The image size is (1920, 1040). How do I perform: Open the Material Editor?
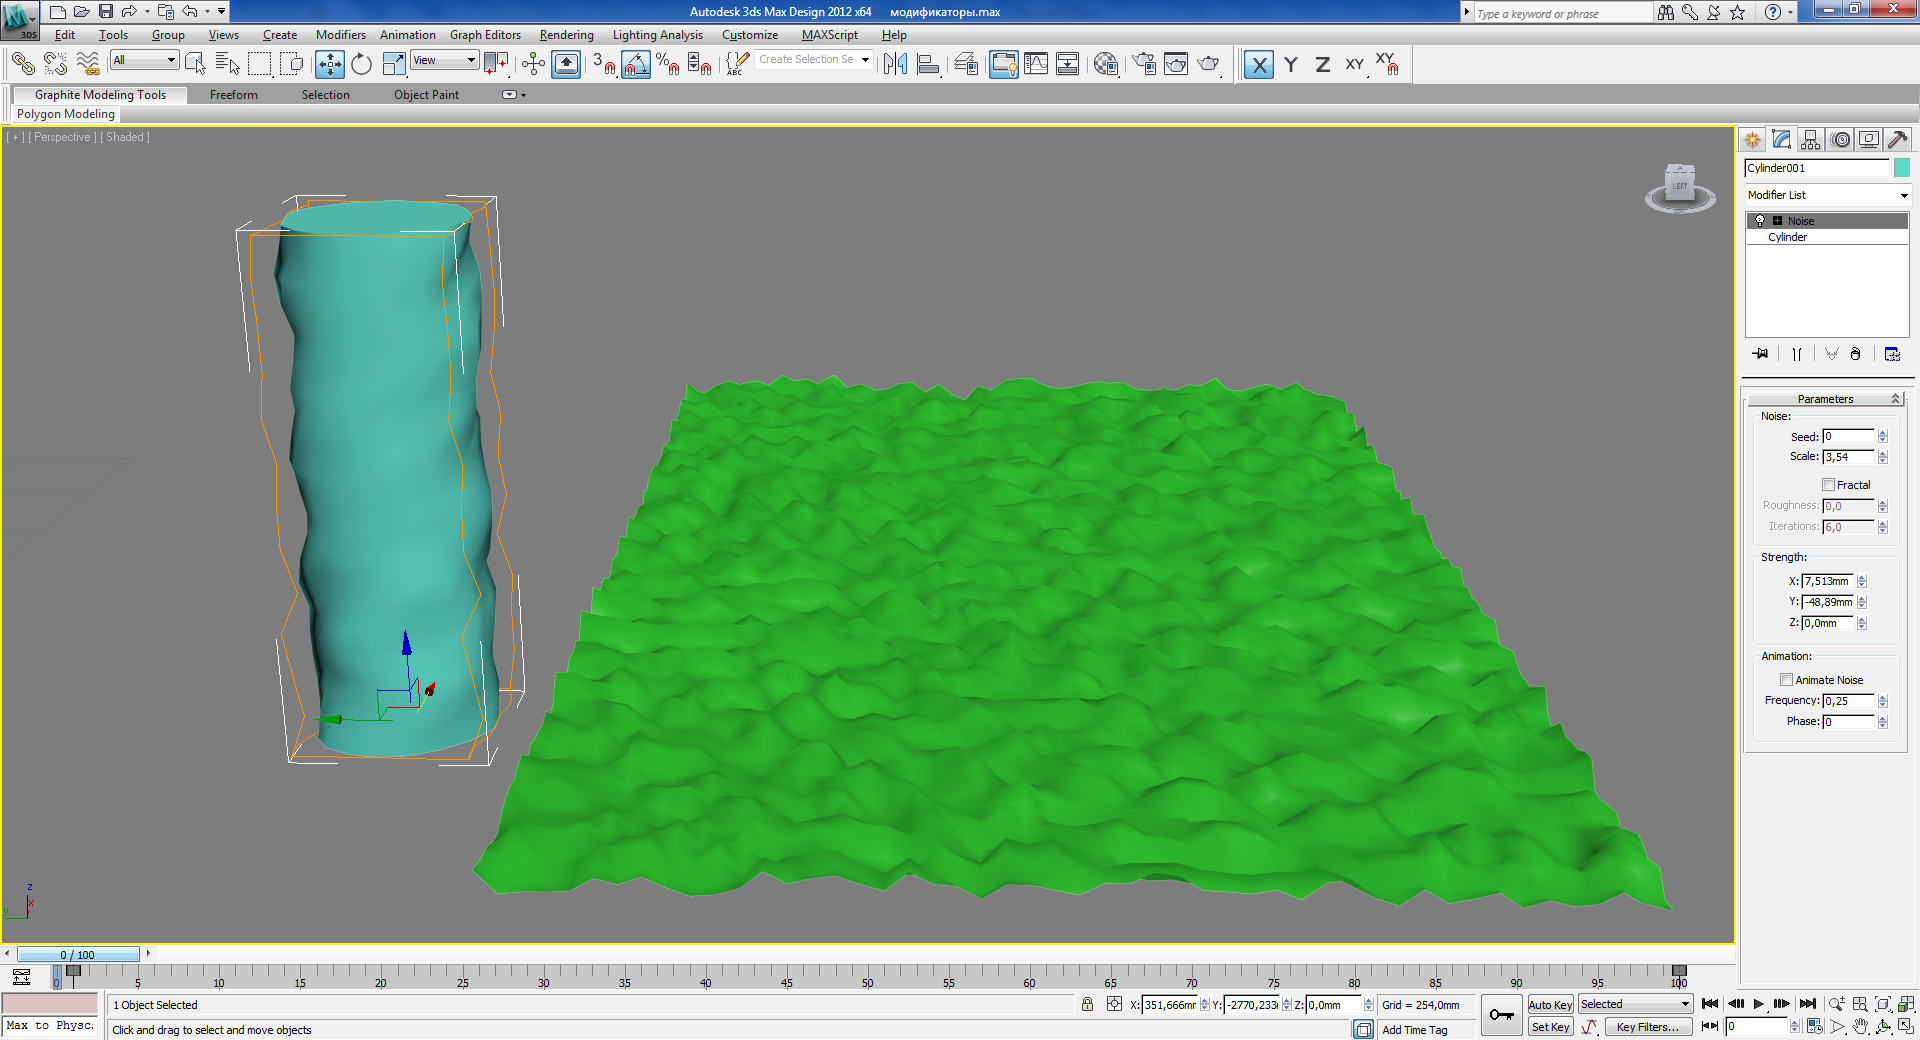1105,64
